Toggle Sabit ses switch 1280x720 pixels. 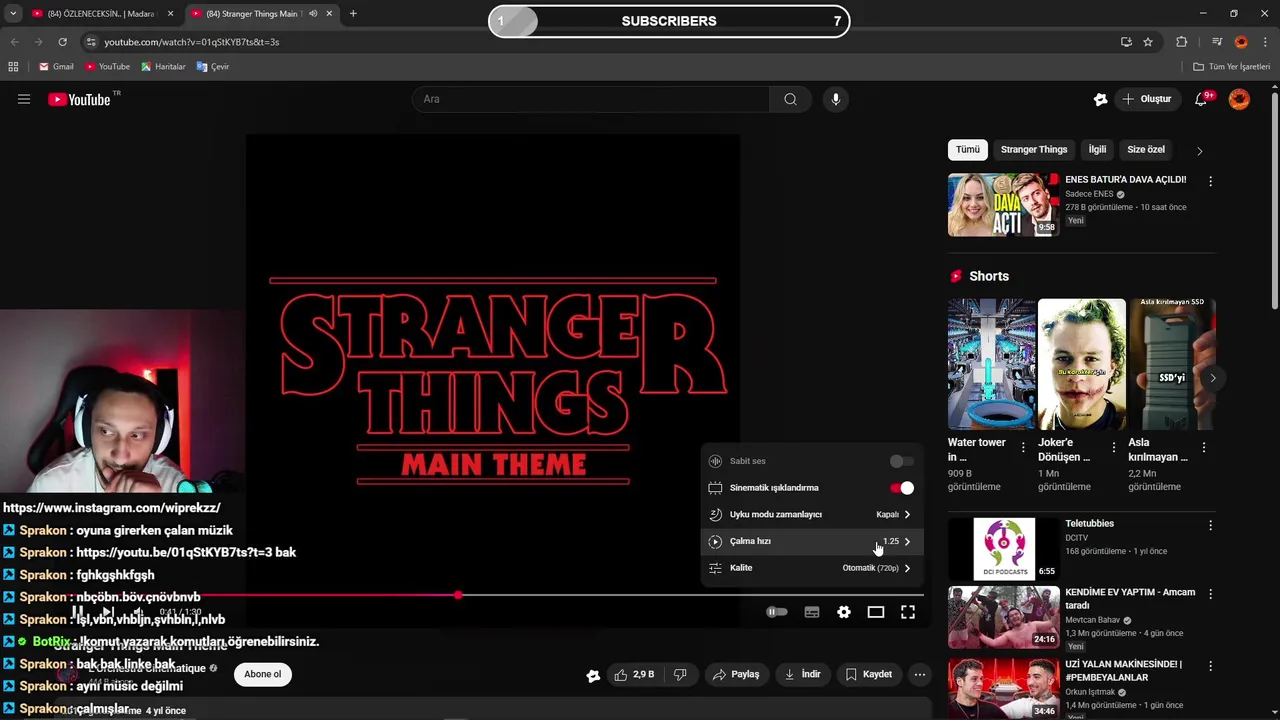(901, 461)
